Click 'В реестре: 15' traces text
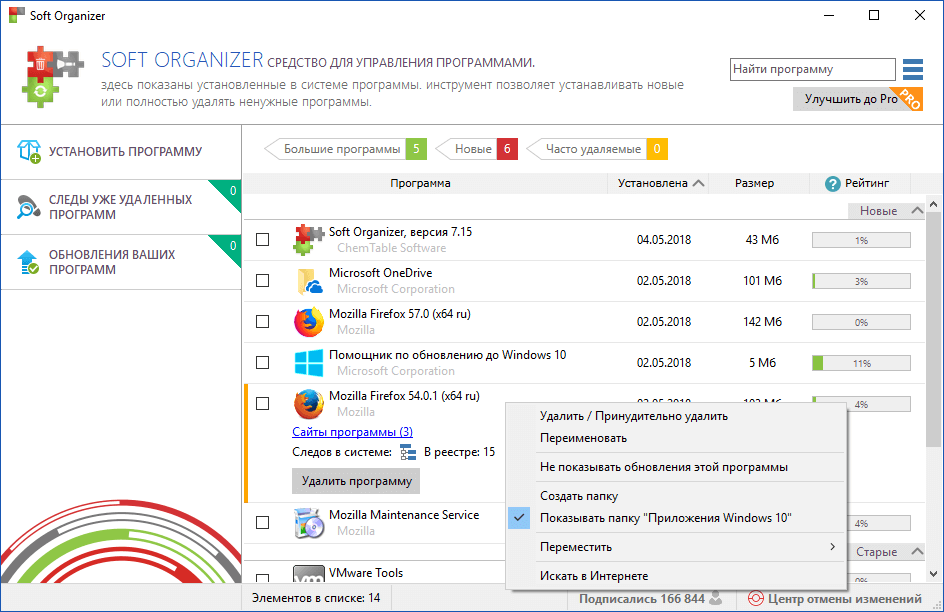944x612 pixels. (459, 452)
